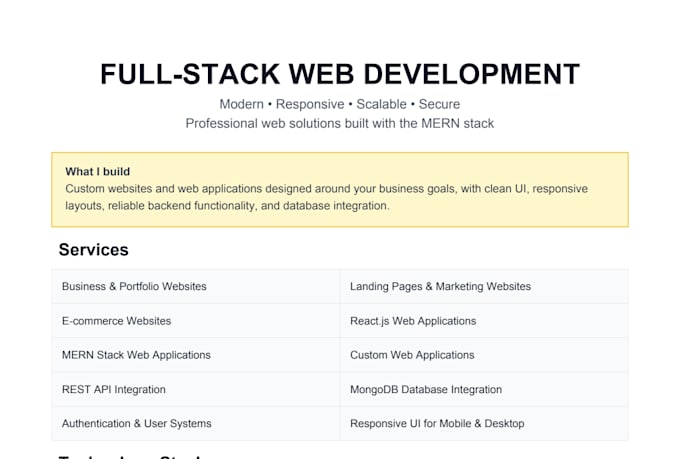The height and width of the screenshot is (459, 680).
Task: Click the tagline 'Modern • Responsive • Scalable • Secure'
Action: pos(340,104)
